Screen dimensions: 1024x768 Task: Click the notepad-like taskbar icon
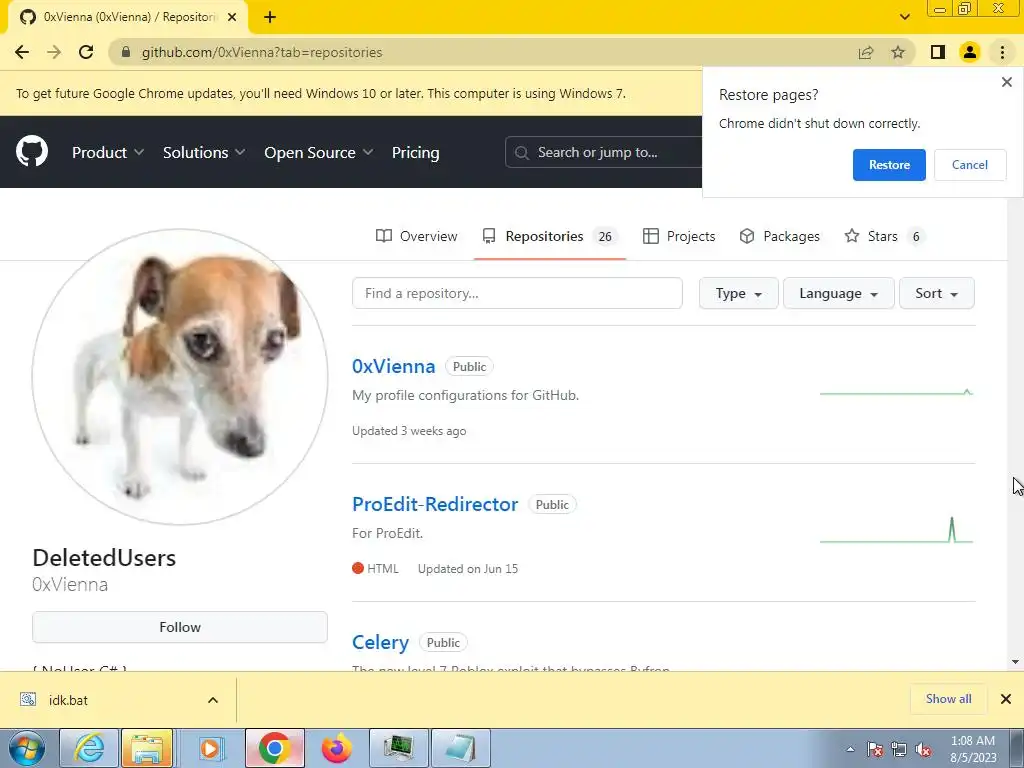pyautogui.click(x=460, y=748)
